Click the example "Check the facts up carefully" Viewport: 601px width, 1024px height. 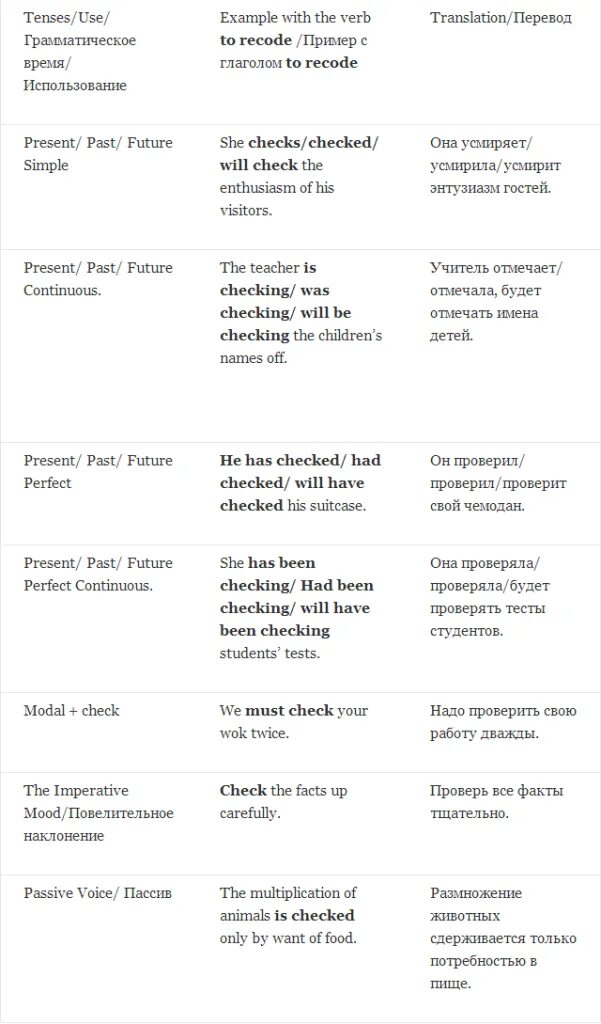tap(284, 801)
